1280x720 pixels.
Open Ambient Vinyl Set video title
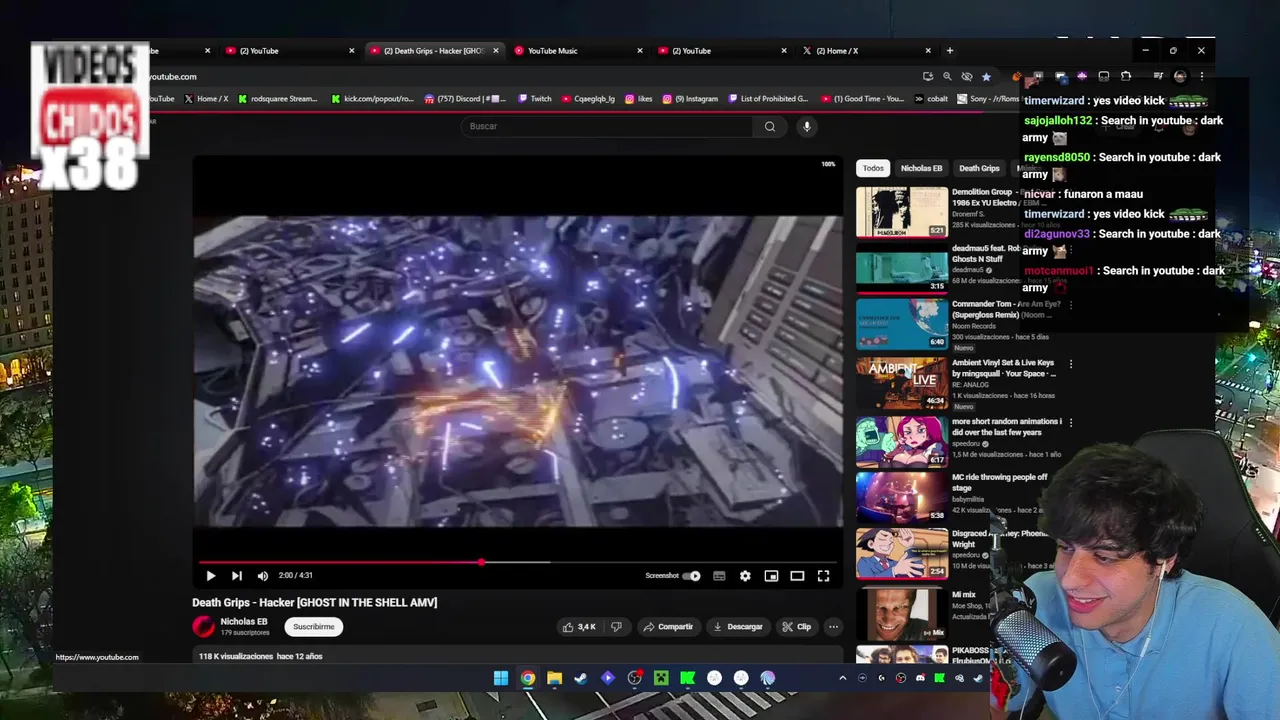pos(1003,368)
